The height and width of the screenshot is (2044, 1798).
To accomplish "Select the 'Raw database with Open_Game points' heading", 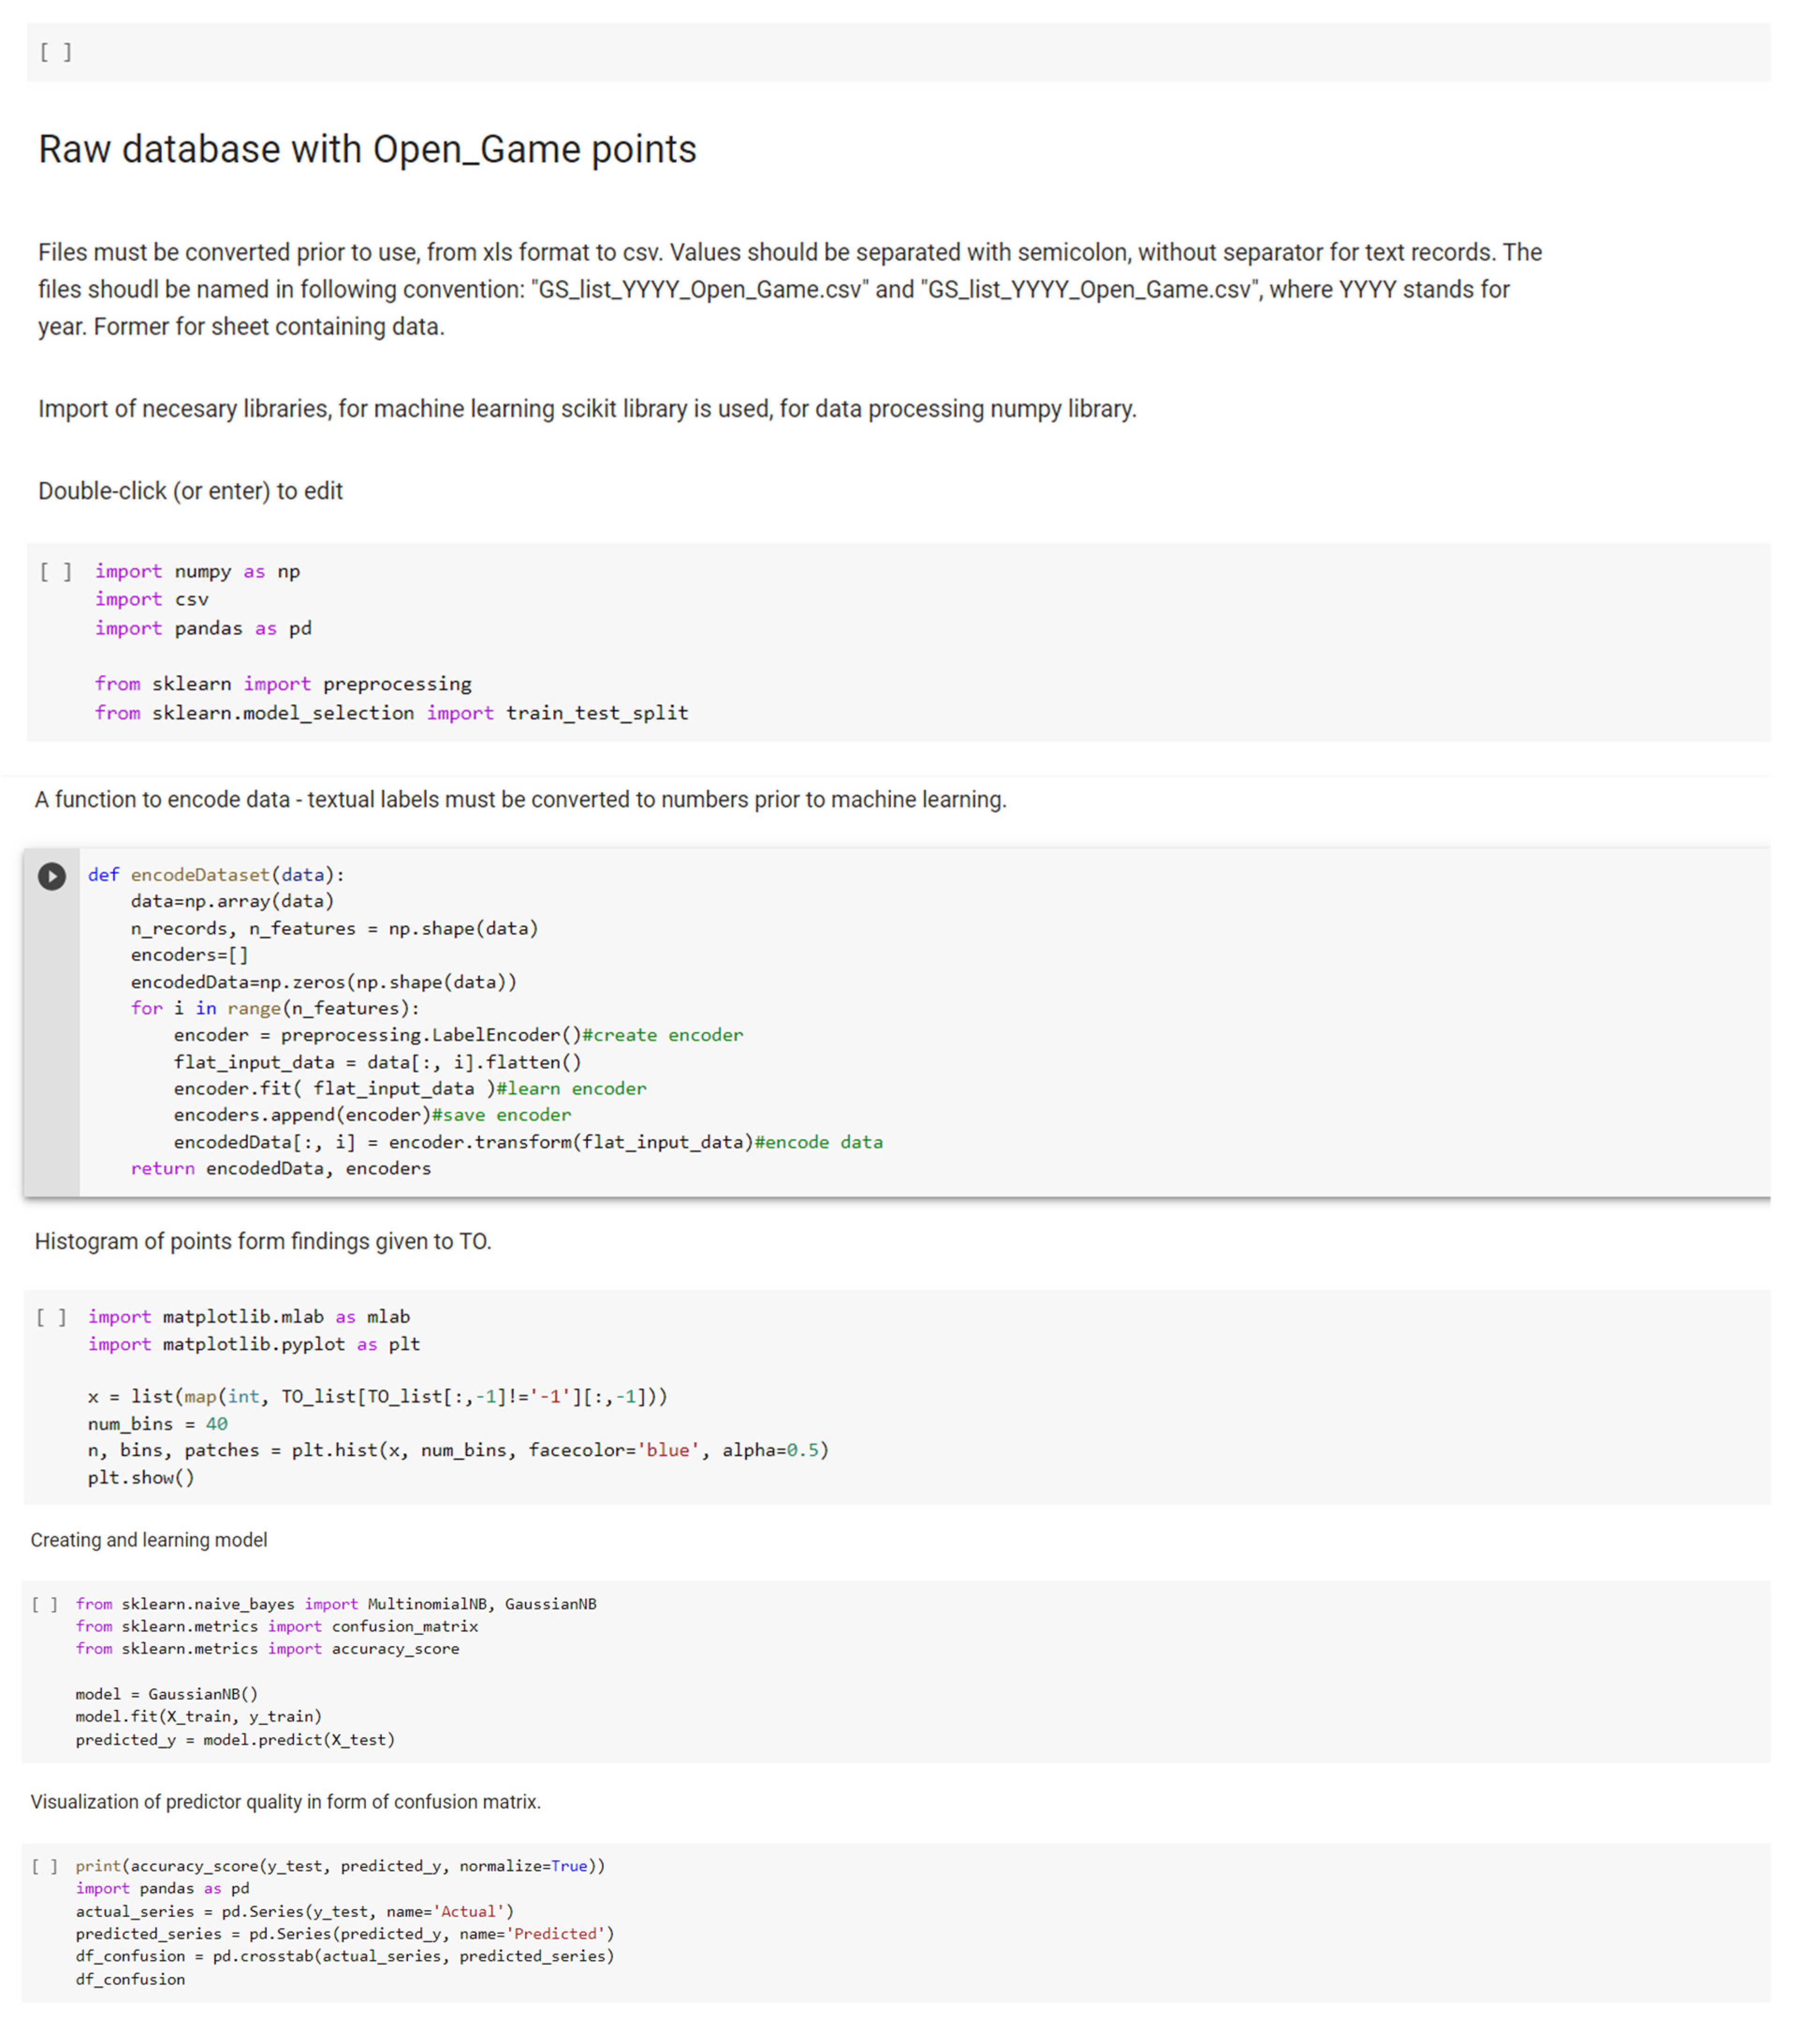I will pos(367,149).
